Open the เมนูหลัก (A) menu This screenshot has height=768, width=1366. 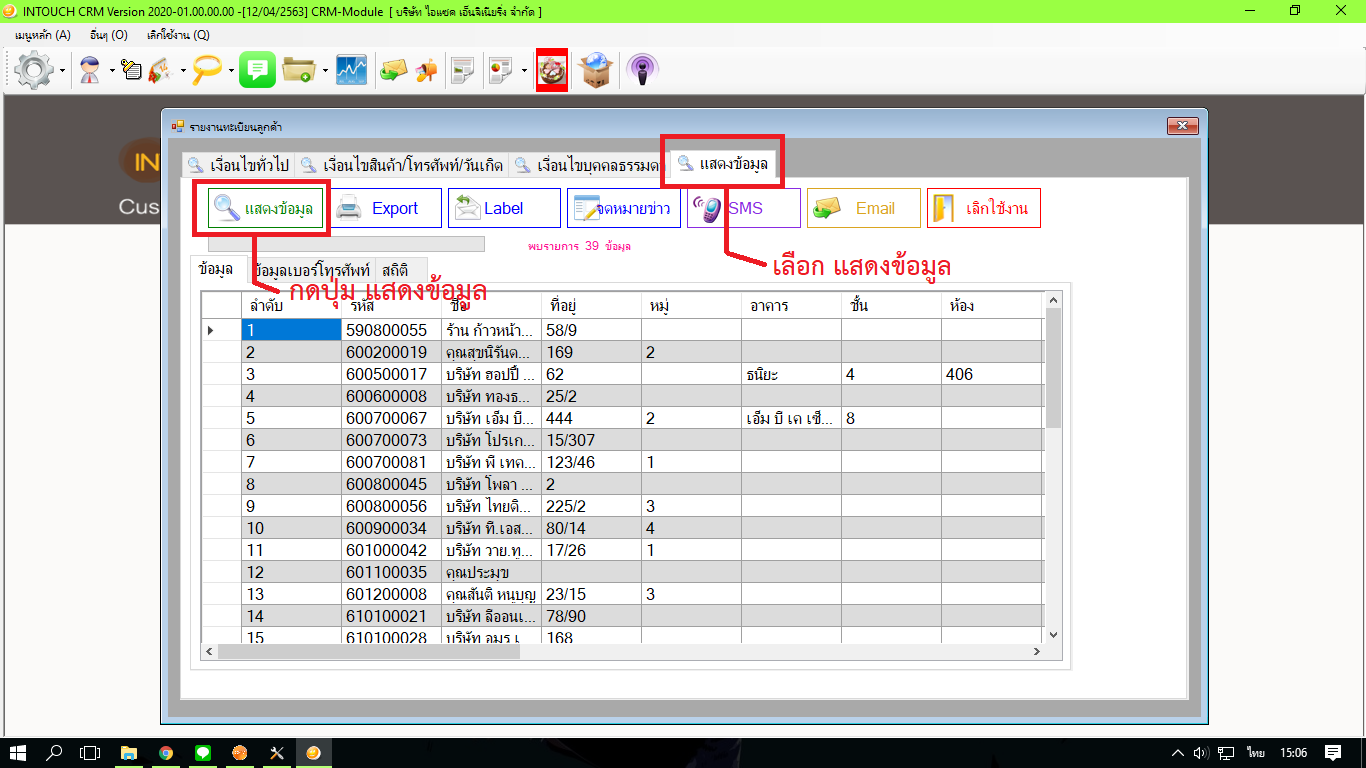coord(43,35)
